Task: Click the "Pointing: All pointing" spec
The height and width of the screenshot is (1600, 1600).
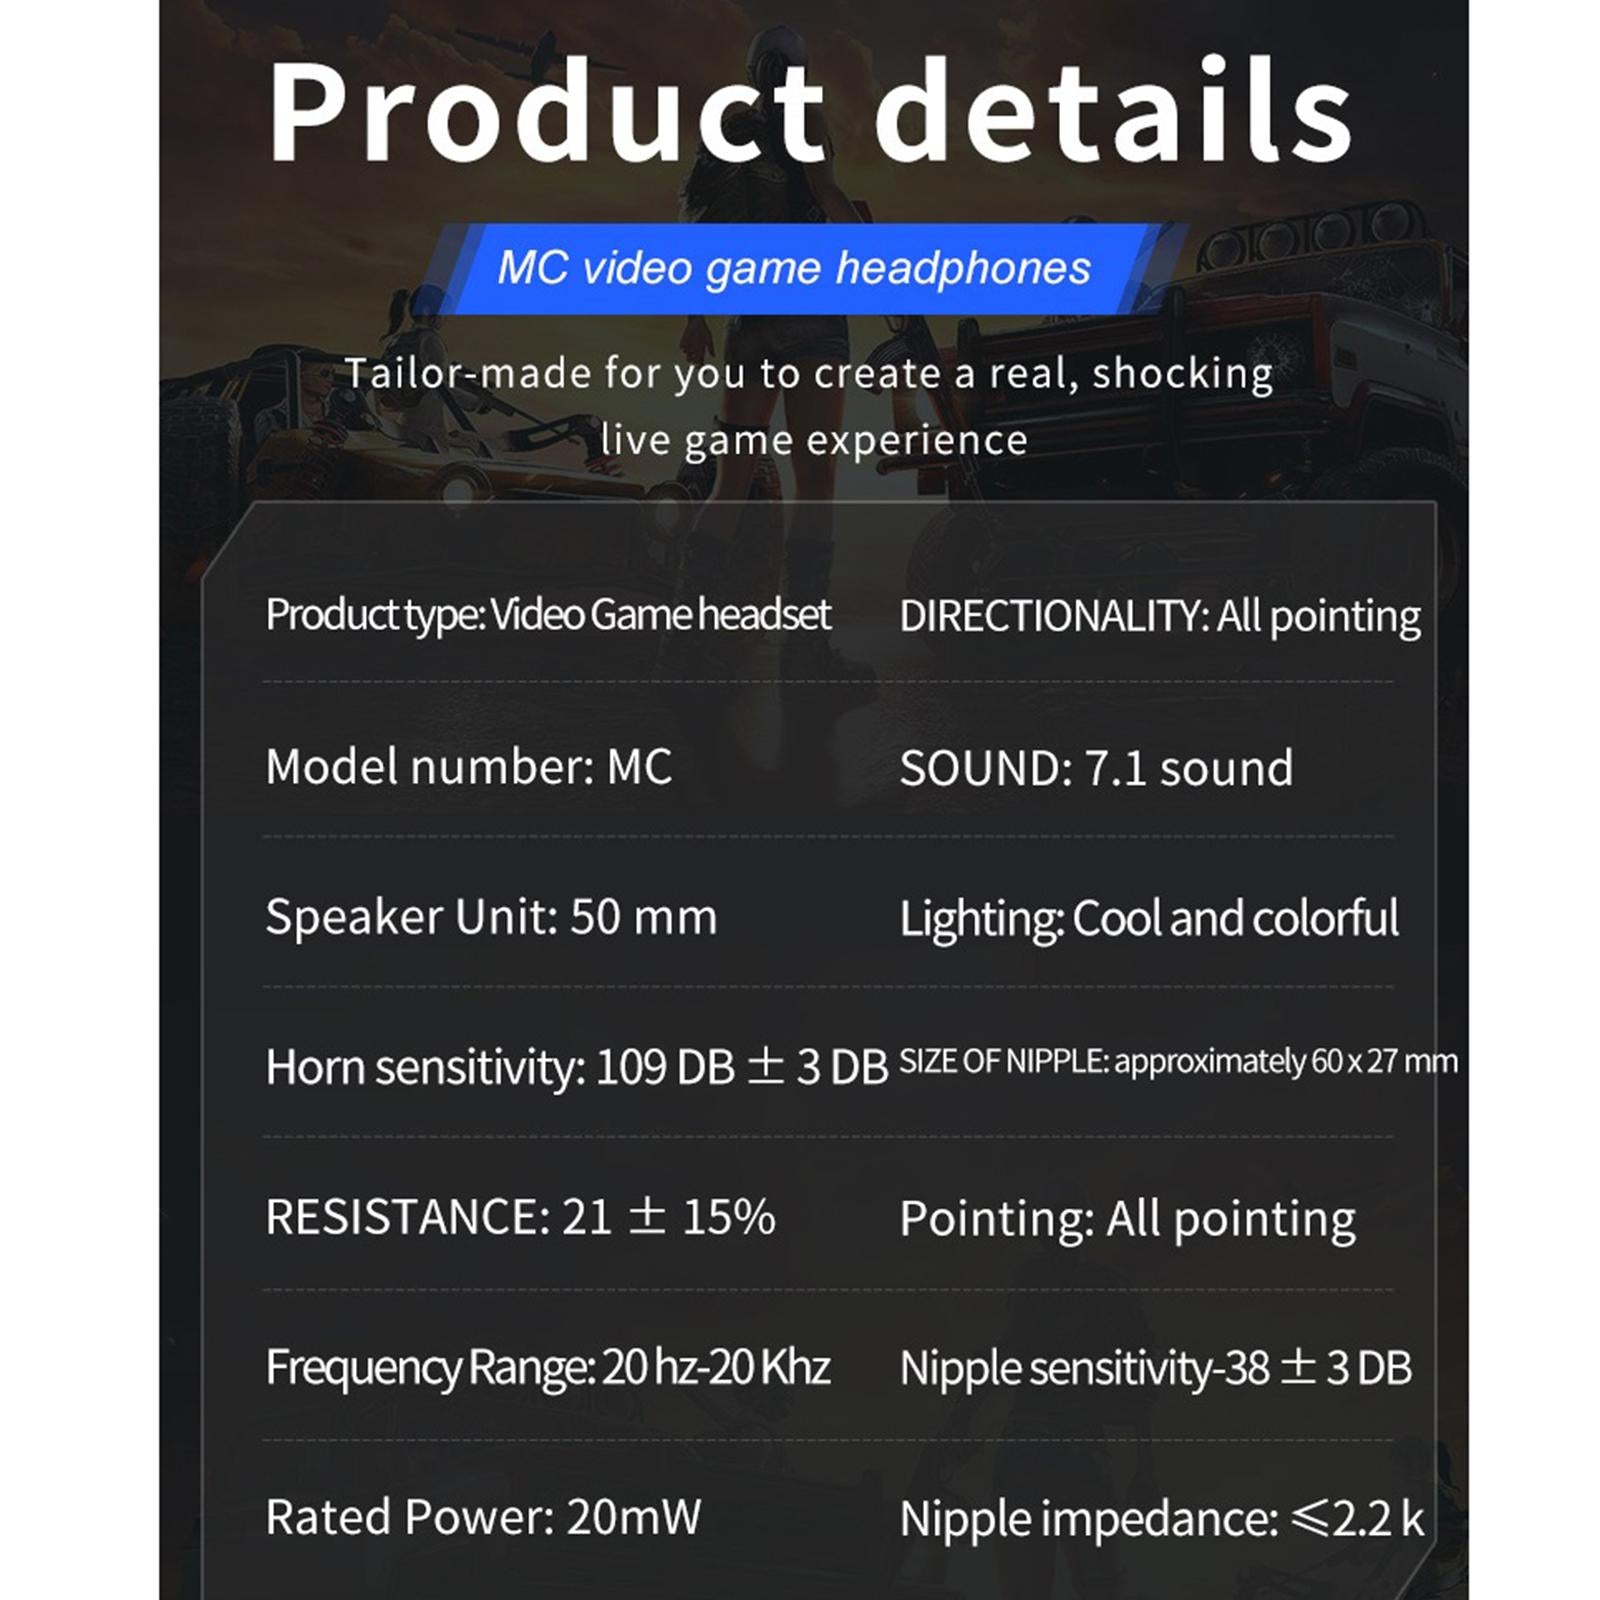Action: 1127,1218
